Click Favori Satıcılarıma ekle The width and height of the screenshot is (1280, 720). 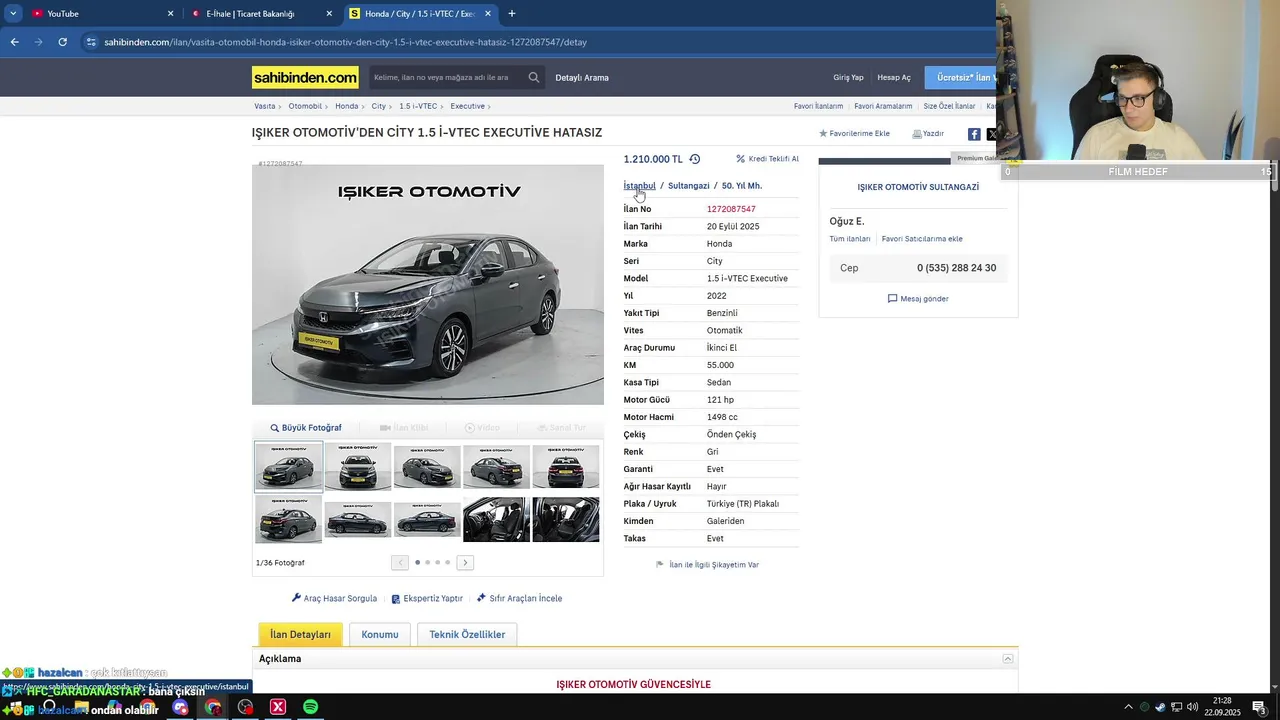922,239
